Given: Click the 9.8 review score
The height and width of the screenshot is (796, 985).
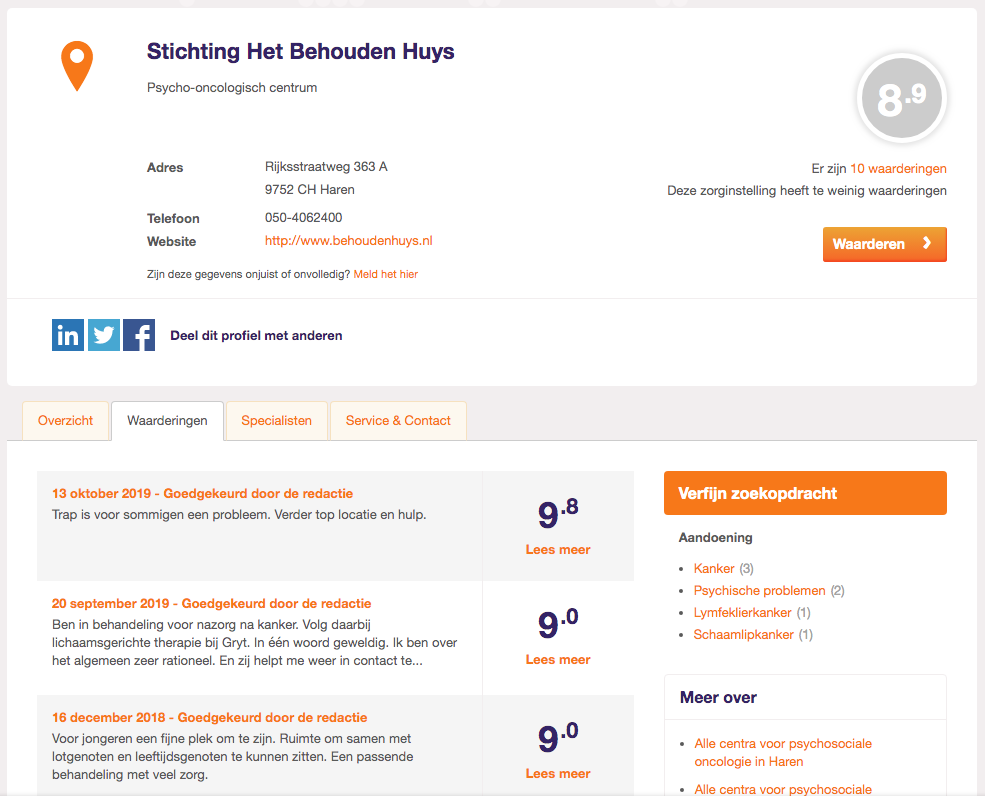Looking at the screenshot, I should (x=558, y=513).
